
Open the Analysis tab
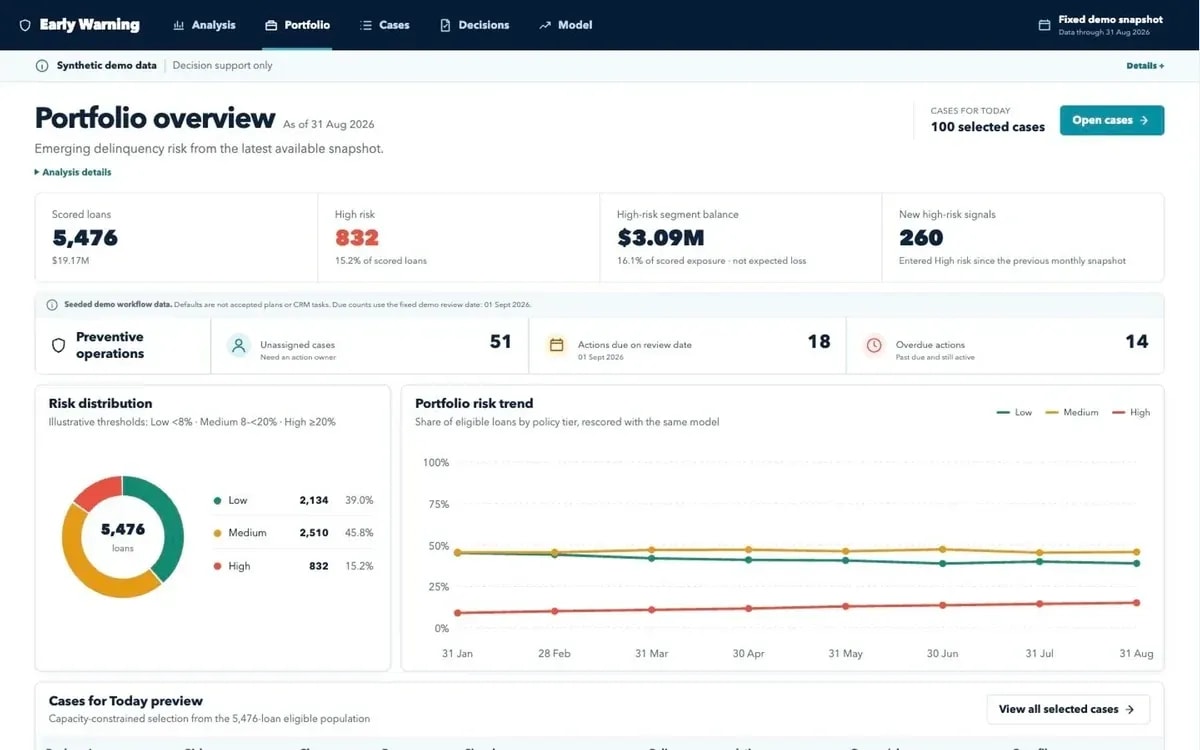tap(204, 25)
